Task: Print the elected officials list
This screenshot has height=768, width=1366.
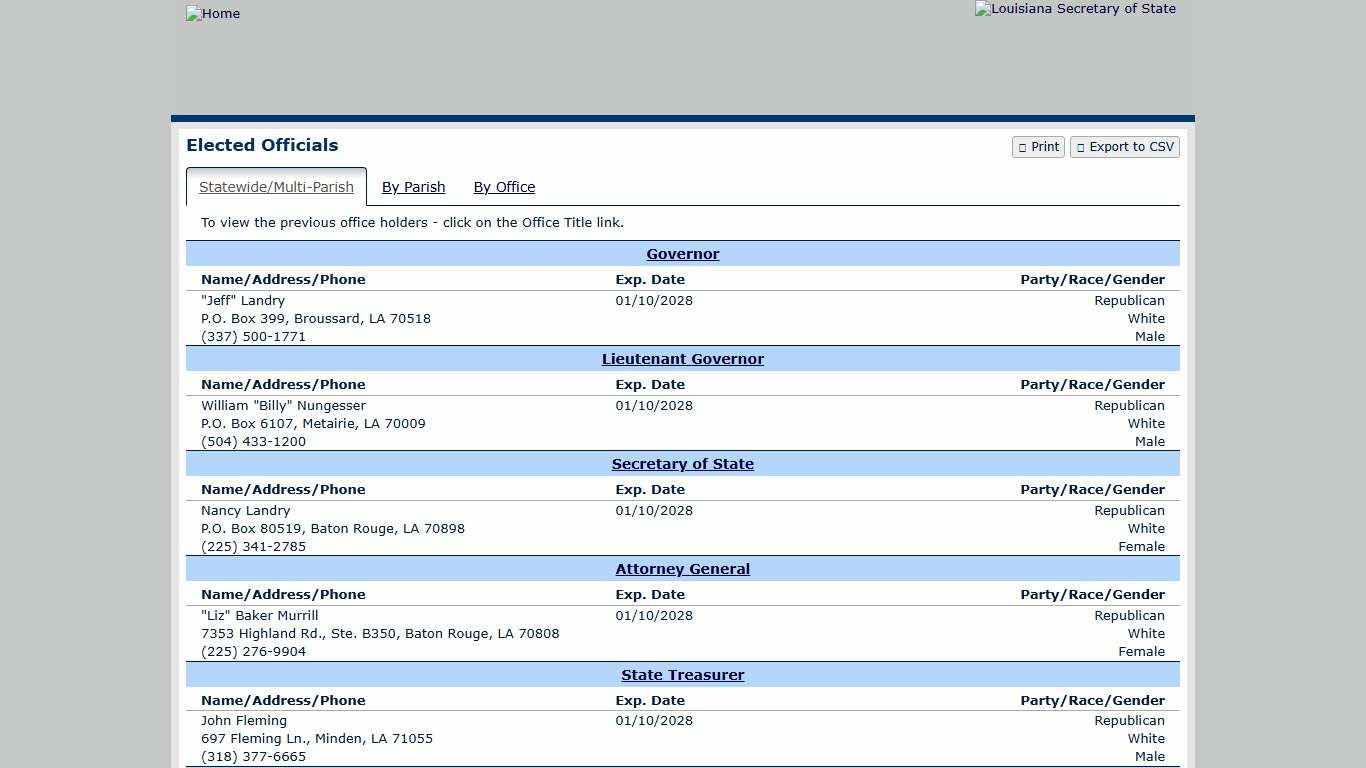Action: 1038,147
